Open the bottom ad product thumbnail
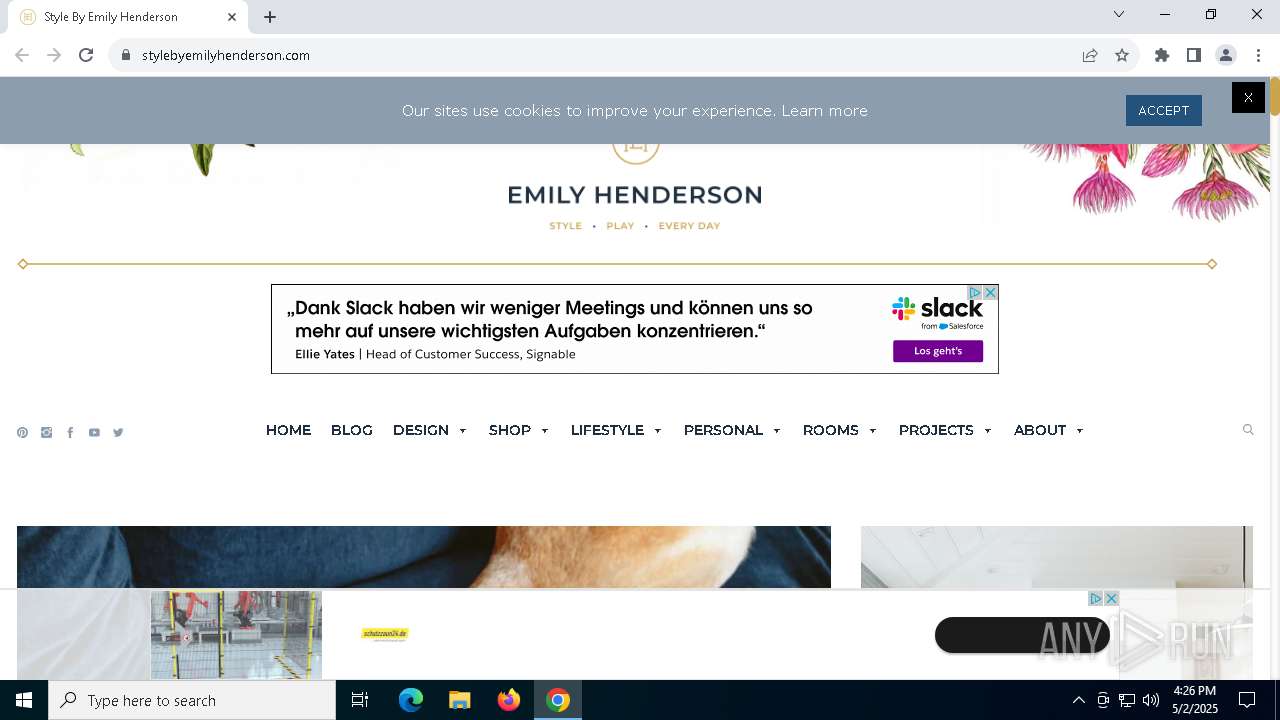Screen dimensions: 1280x720 pos(236,635)
